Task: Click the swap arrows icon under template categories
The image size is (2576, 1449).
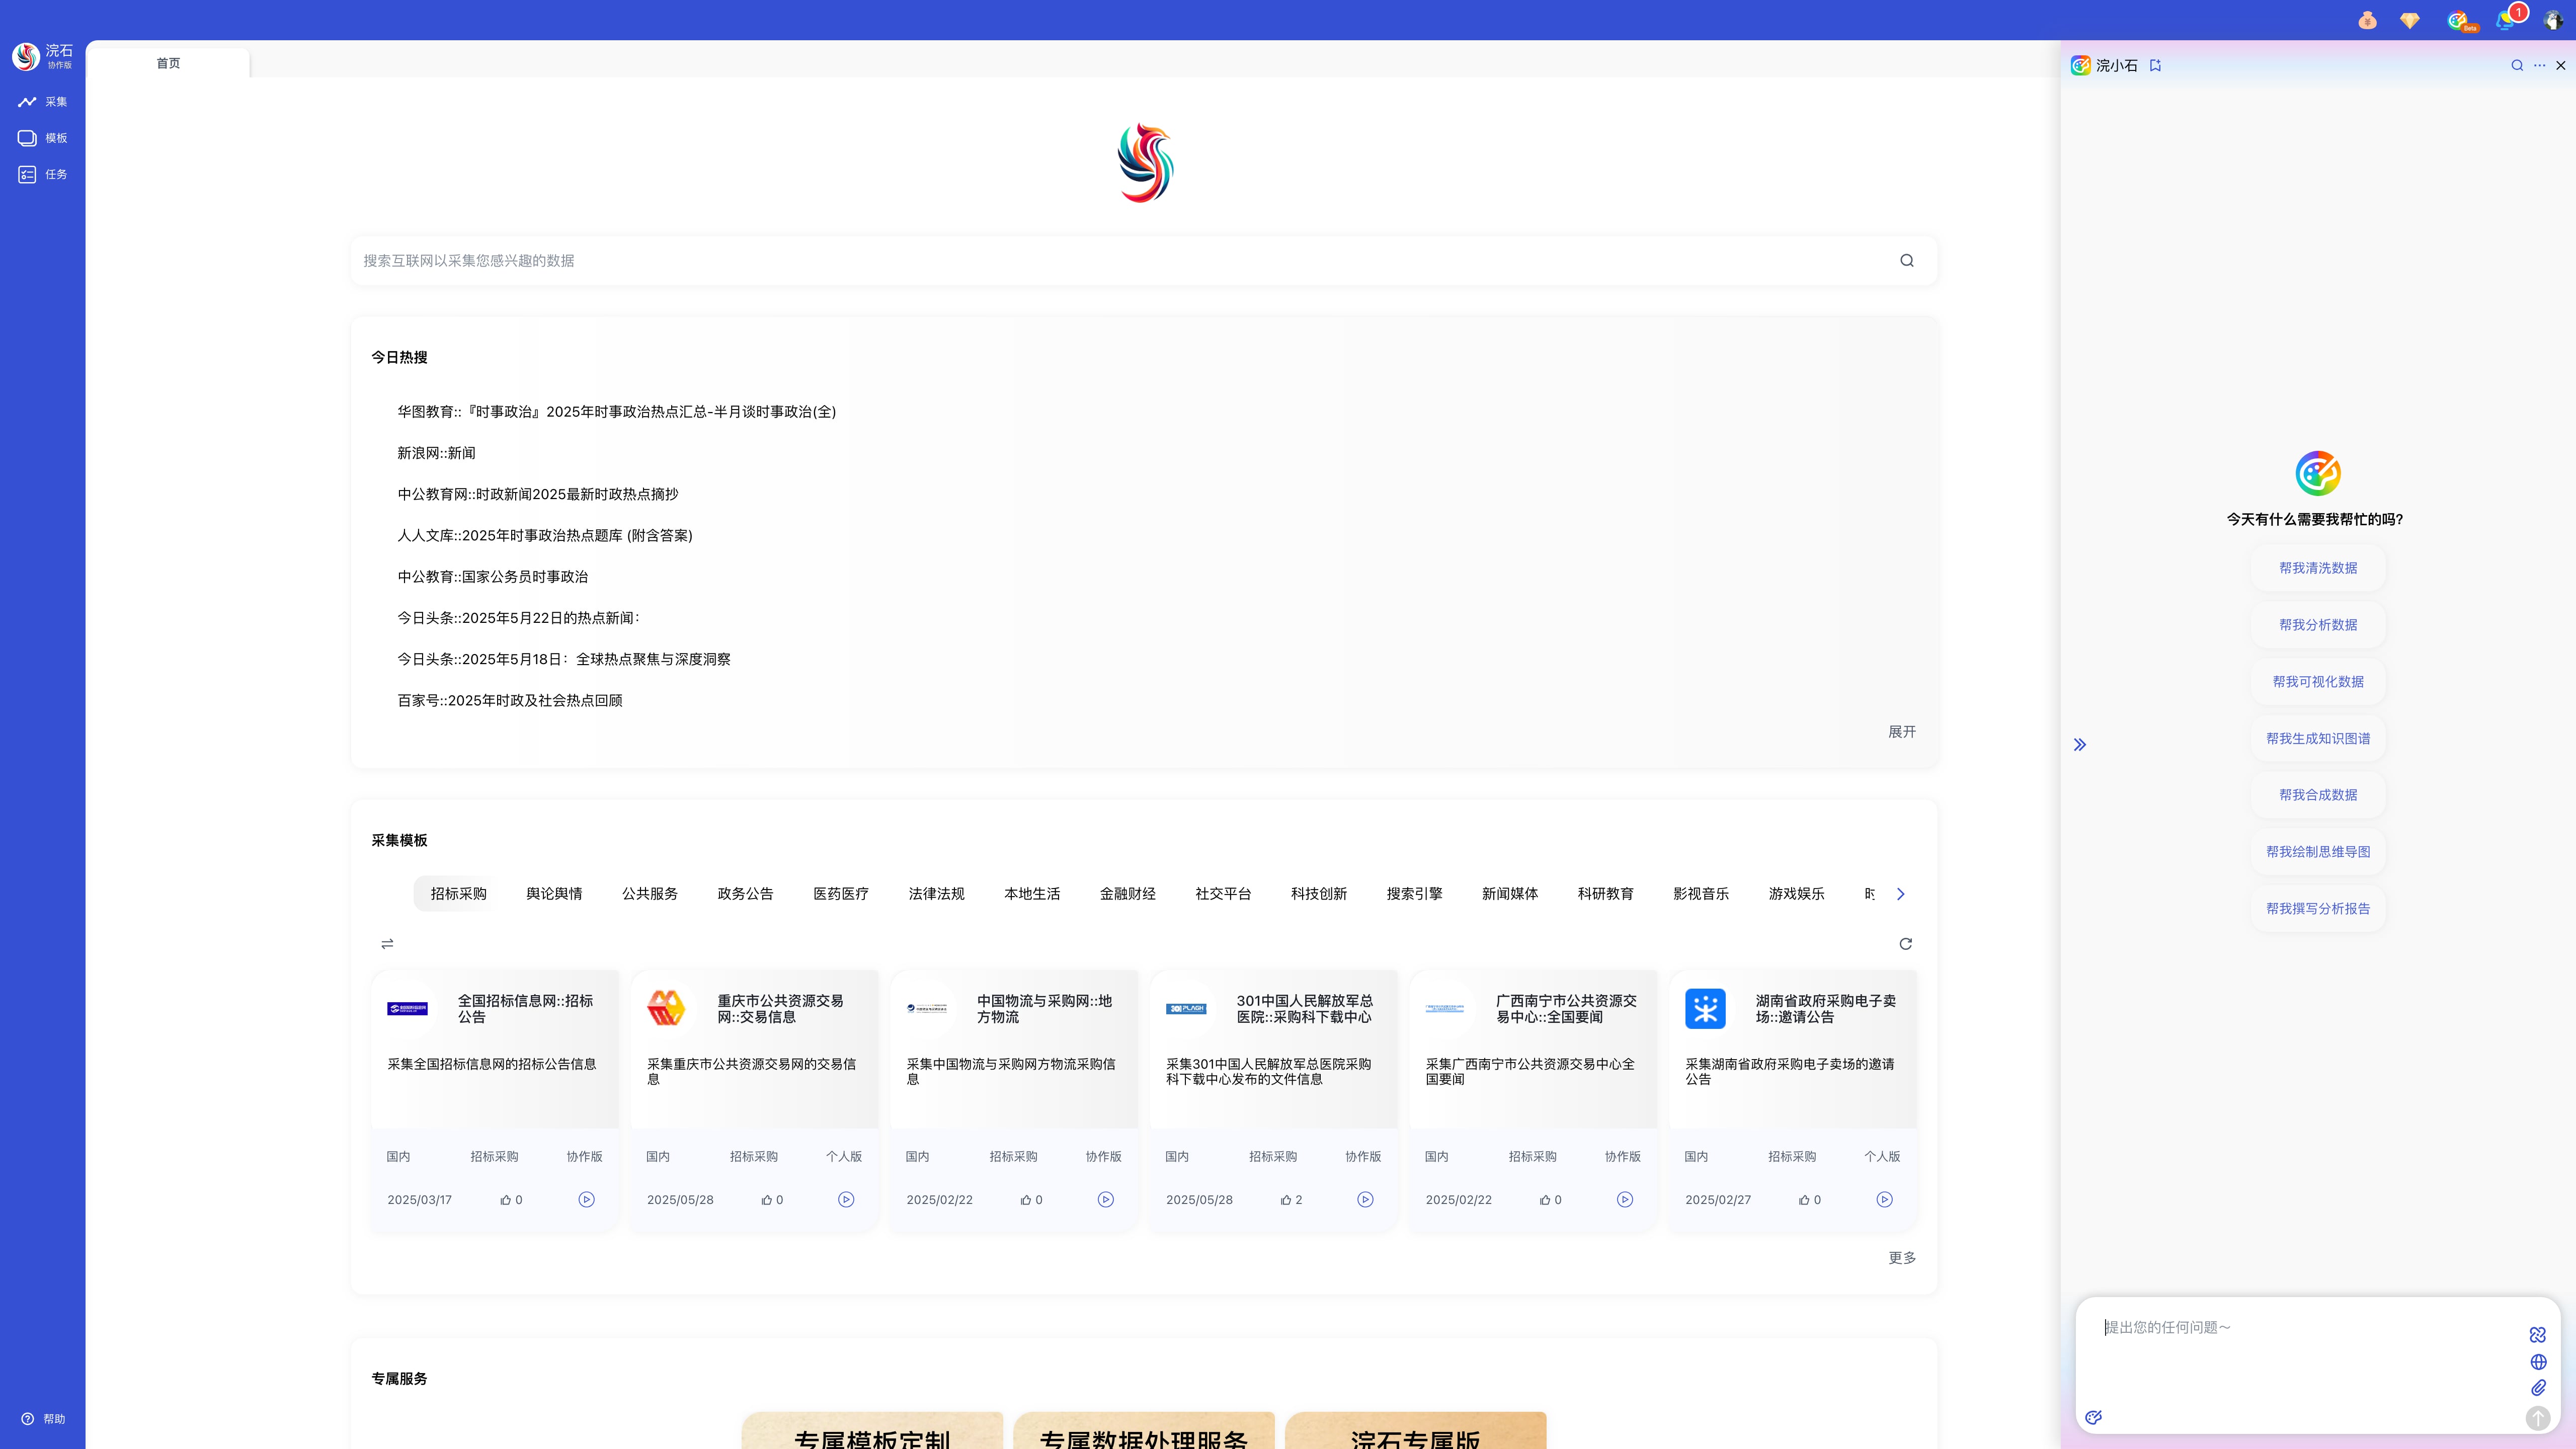Action: coord(387,944)
